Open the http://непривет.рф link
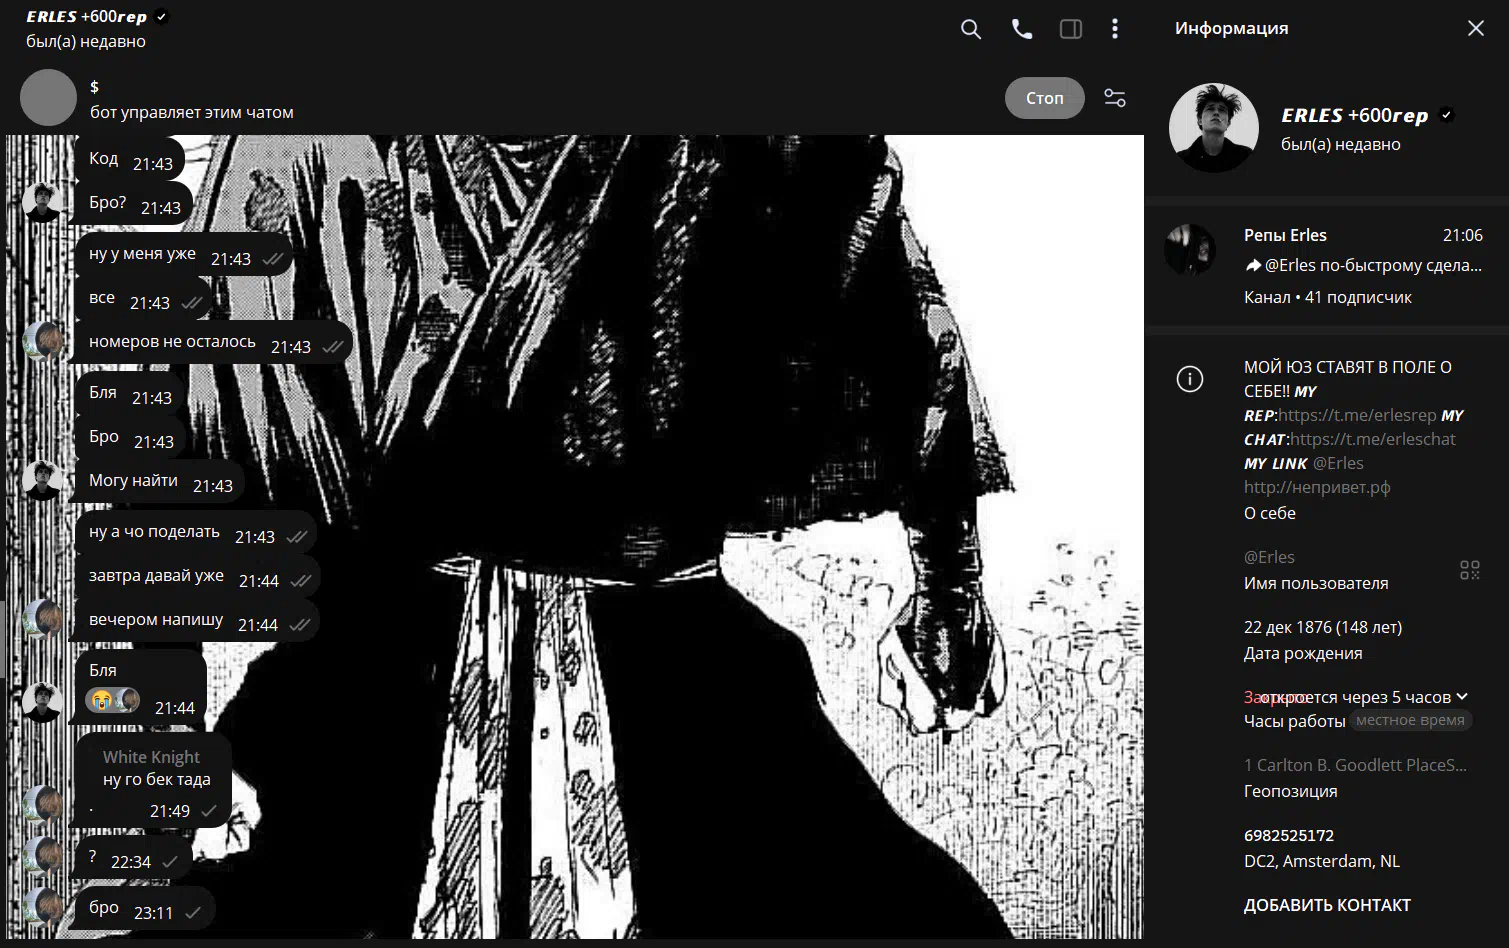Screen dimensions: 1509x948 click(1317, 487)
